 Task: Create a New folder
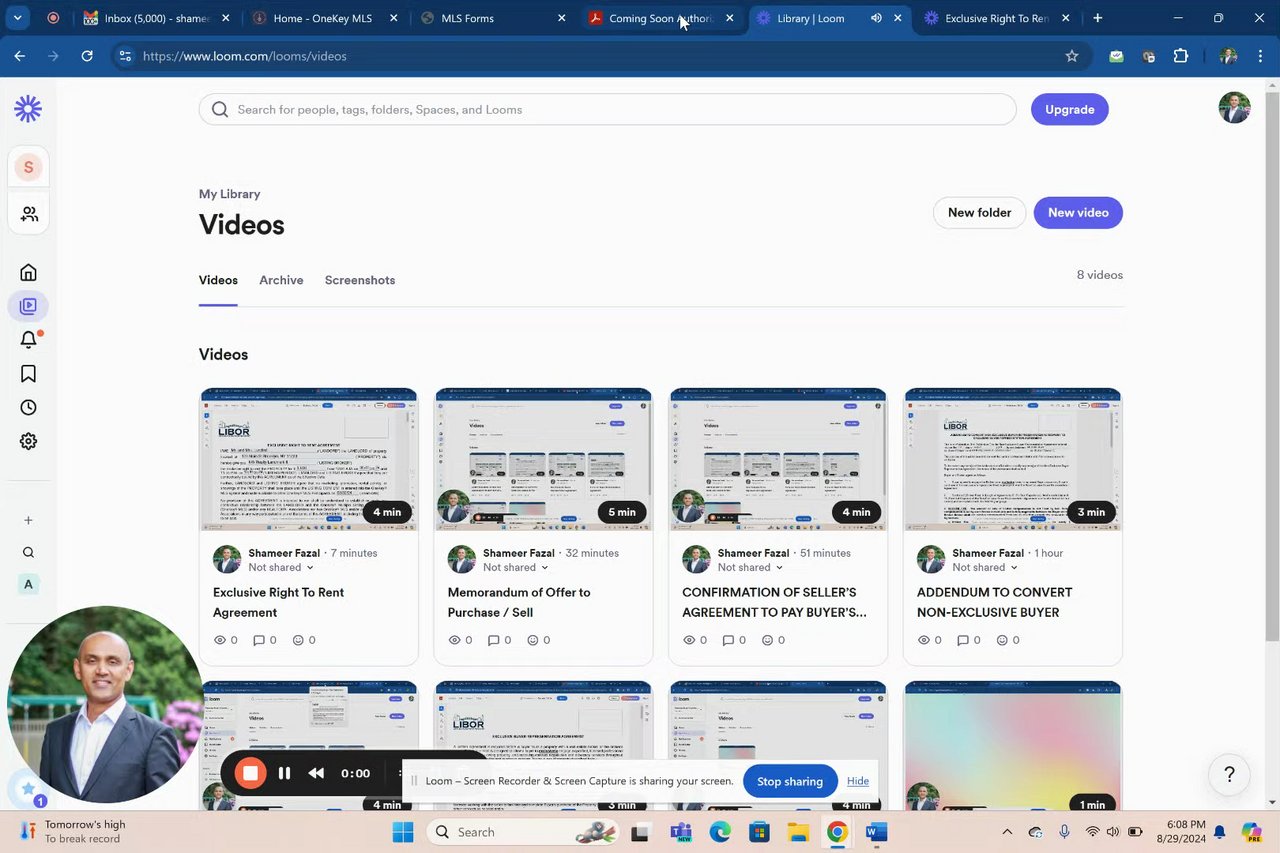pos(979,212)
